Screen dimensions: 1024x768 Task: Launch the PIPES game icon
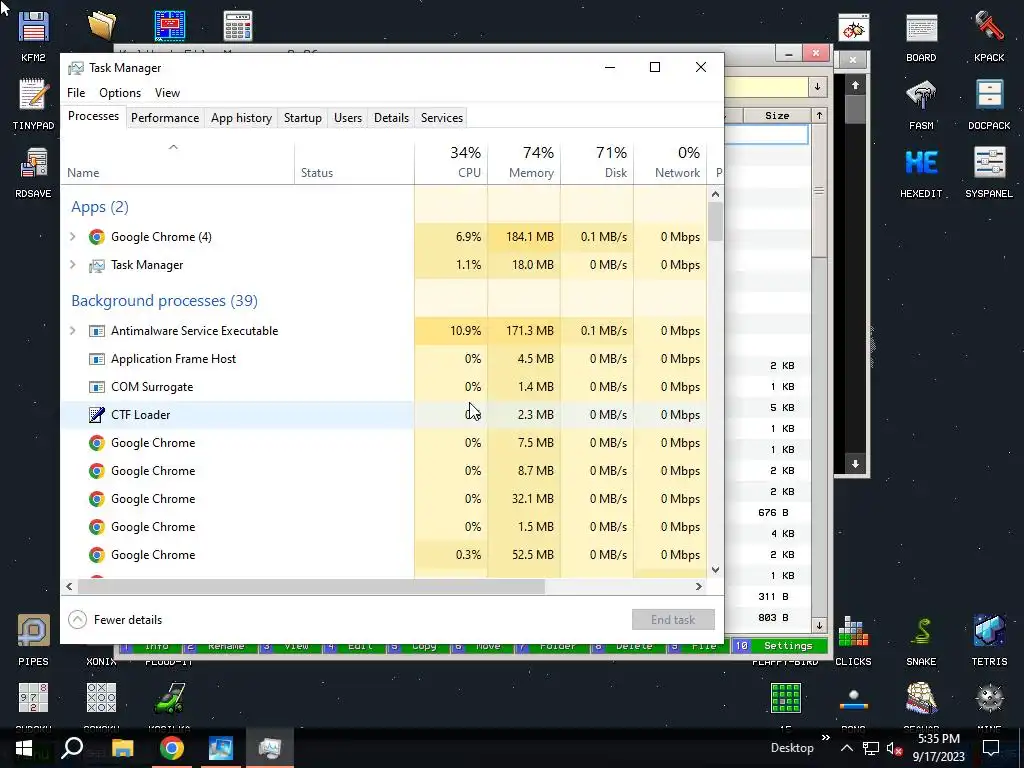(x=33, y=631)
